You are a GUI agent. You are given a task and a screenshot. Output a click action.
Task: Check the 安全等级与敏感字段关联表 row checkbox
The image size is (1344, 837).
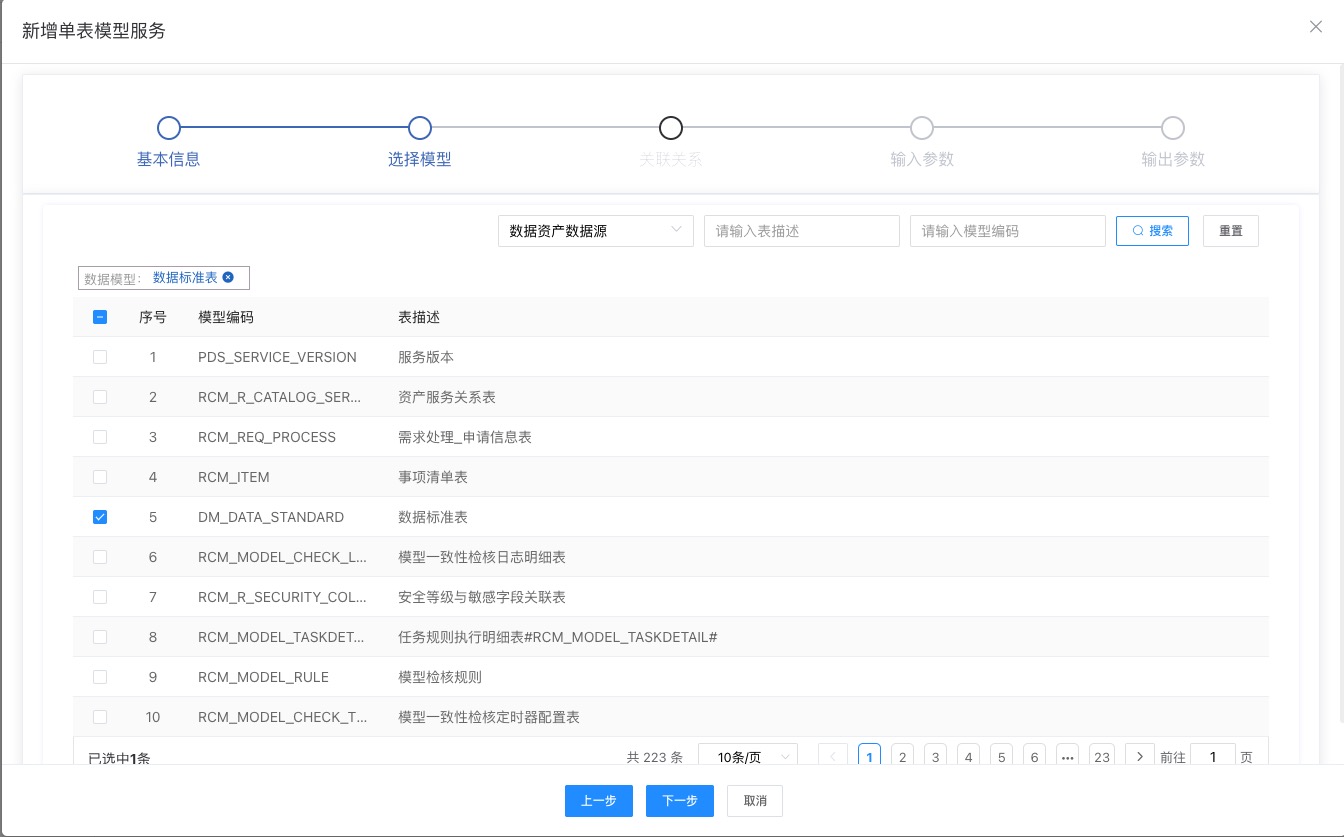coord(100,597)
